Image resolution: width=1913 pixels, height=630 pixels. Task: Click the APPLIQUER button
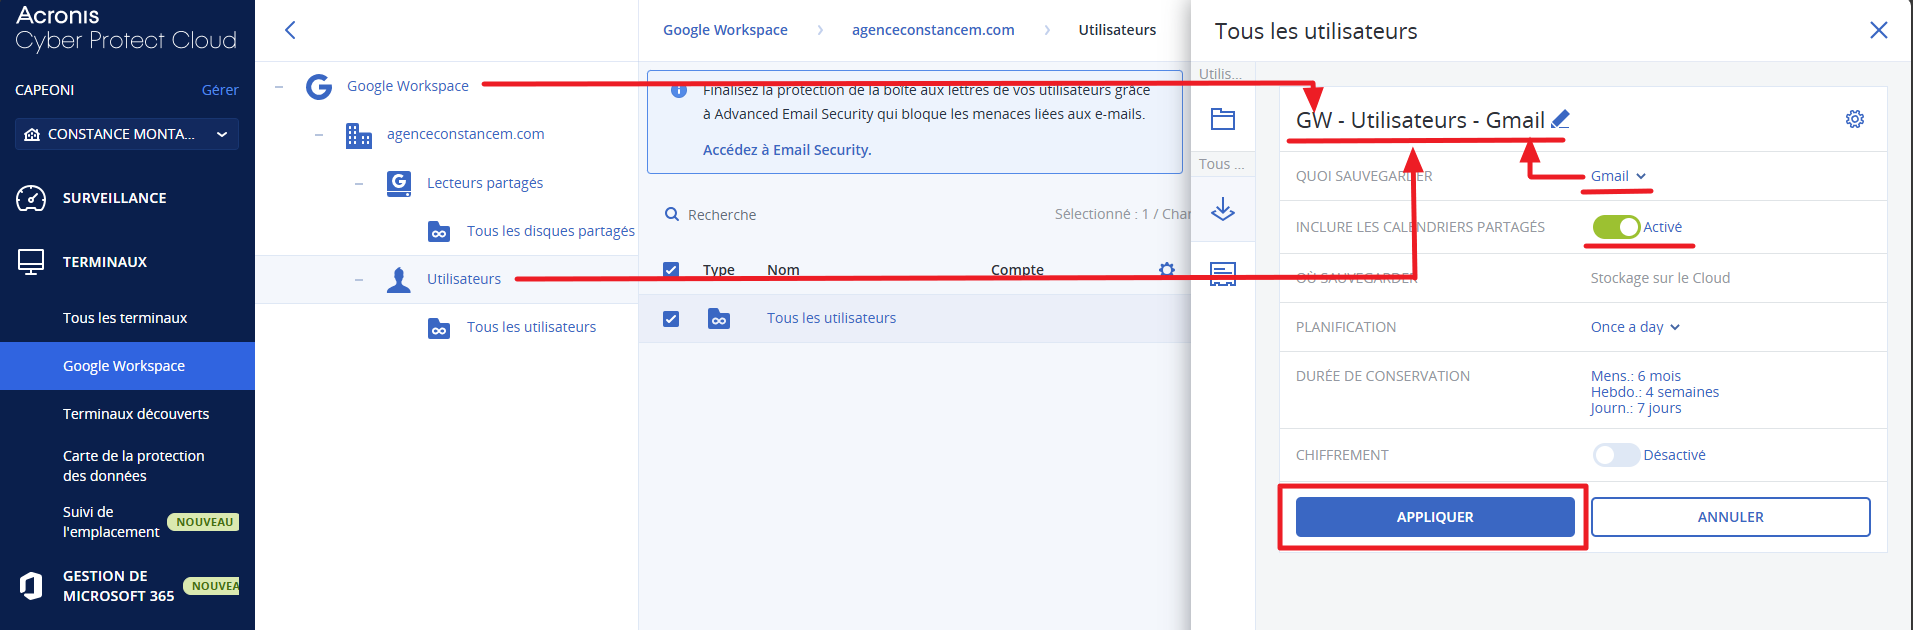point(1435,517)
